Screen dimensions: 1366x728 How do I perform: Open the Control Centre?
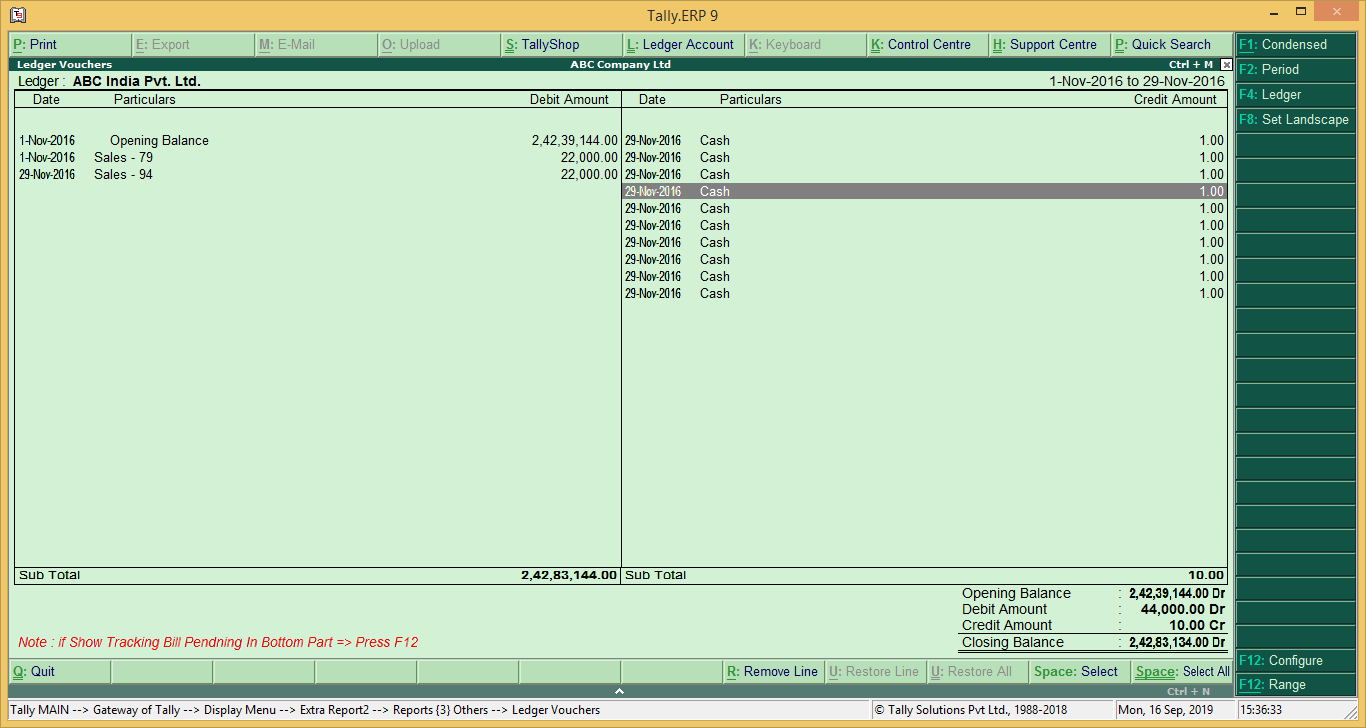pyautogui.click(x=925, y=44)
